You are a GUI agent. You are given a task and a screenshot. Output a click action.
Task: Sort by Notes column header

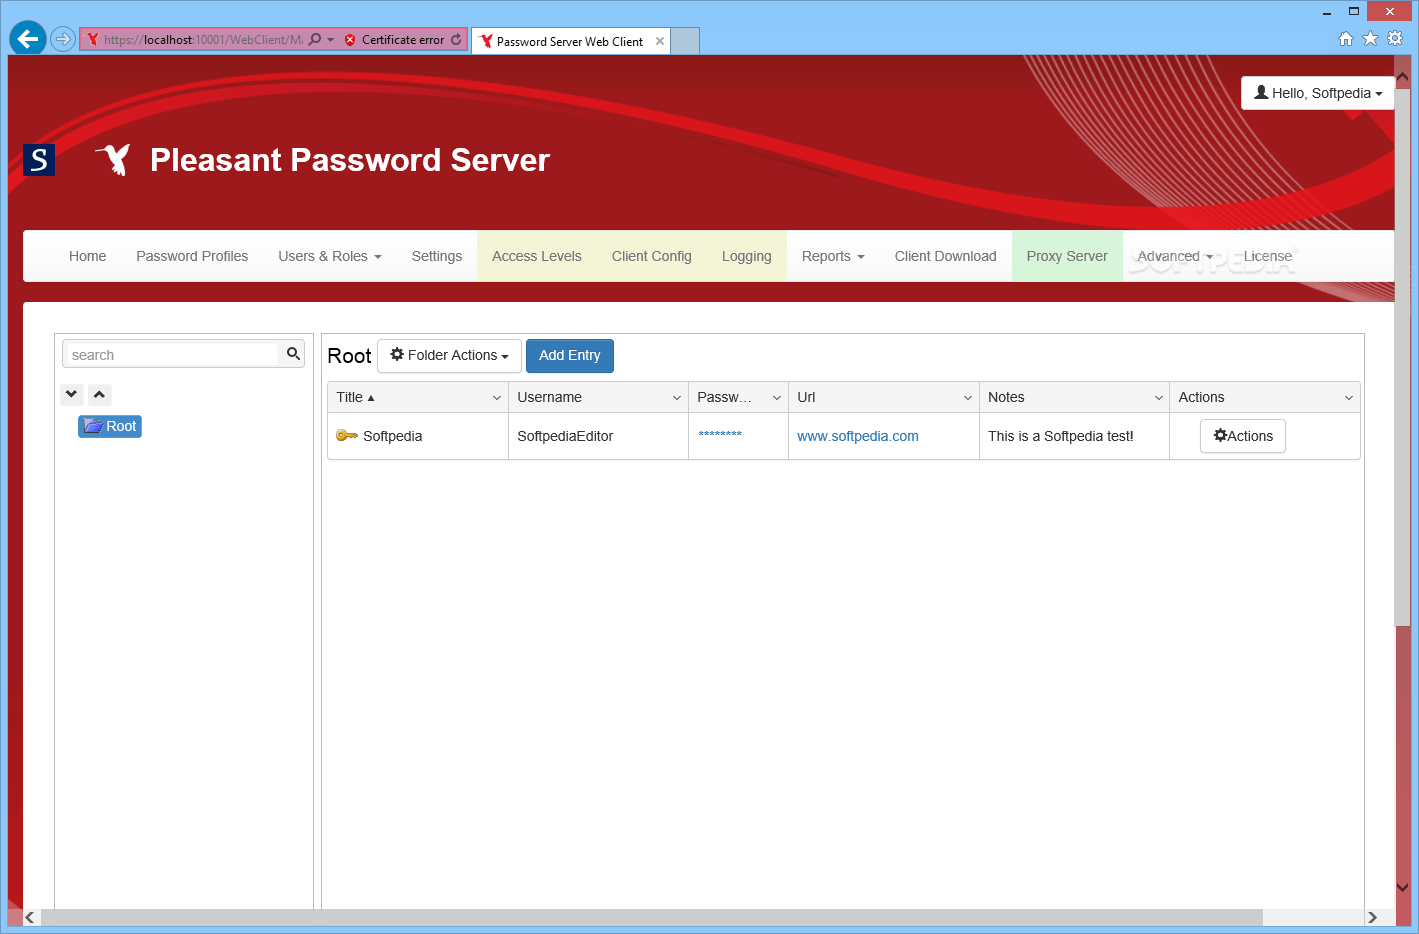click(1006, 397)
